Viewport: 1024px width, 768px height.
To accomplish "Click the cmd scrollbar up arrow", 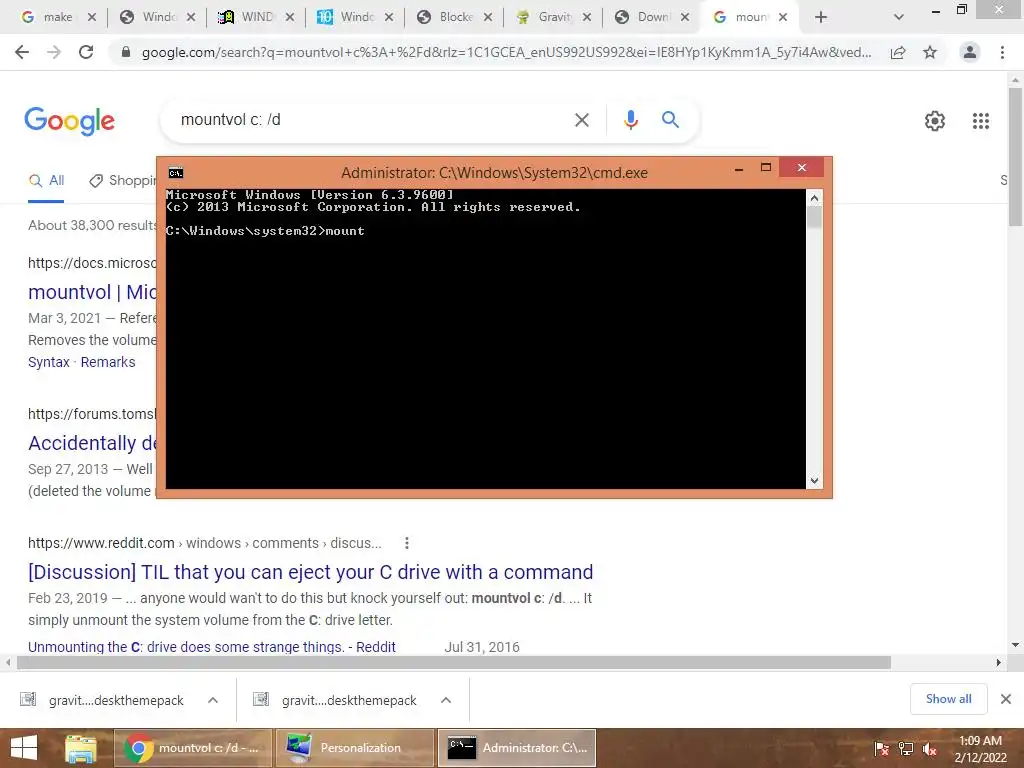I will click(814, 198).
